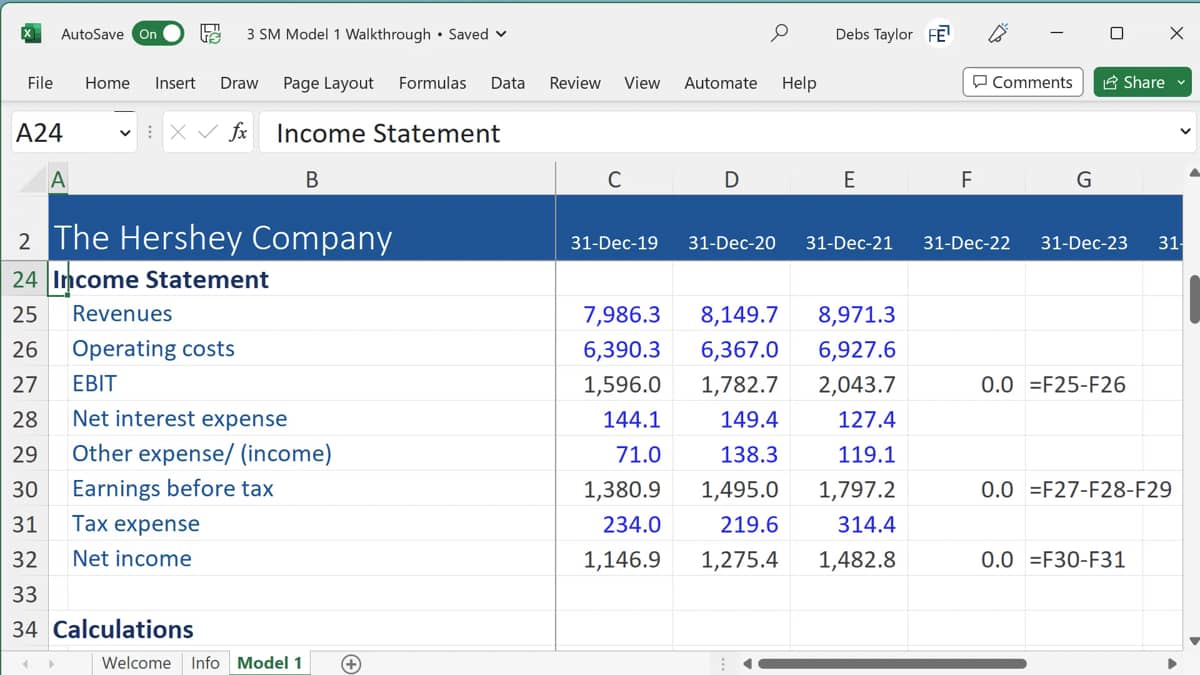The width and height of the screenshot is (1200, 675).
Task: Select the Tax expense label cell
Action: (311, 524)
